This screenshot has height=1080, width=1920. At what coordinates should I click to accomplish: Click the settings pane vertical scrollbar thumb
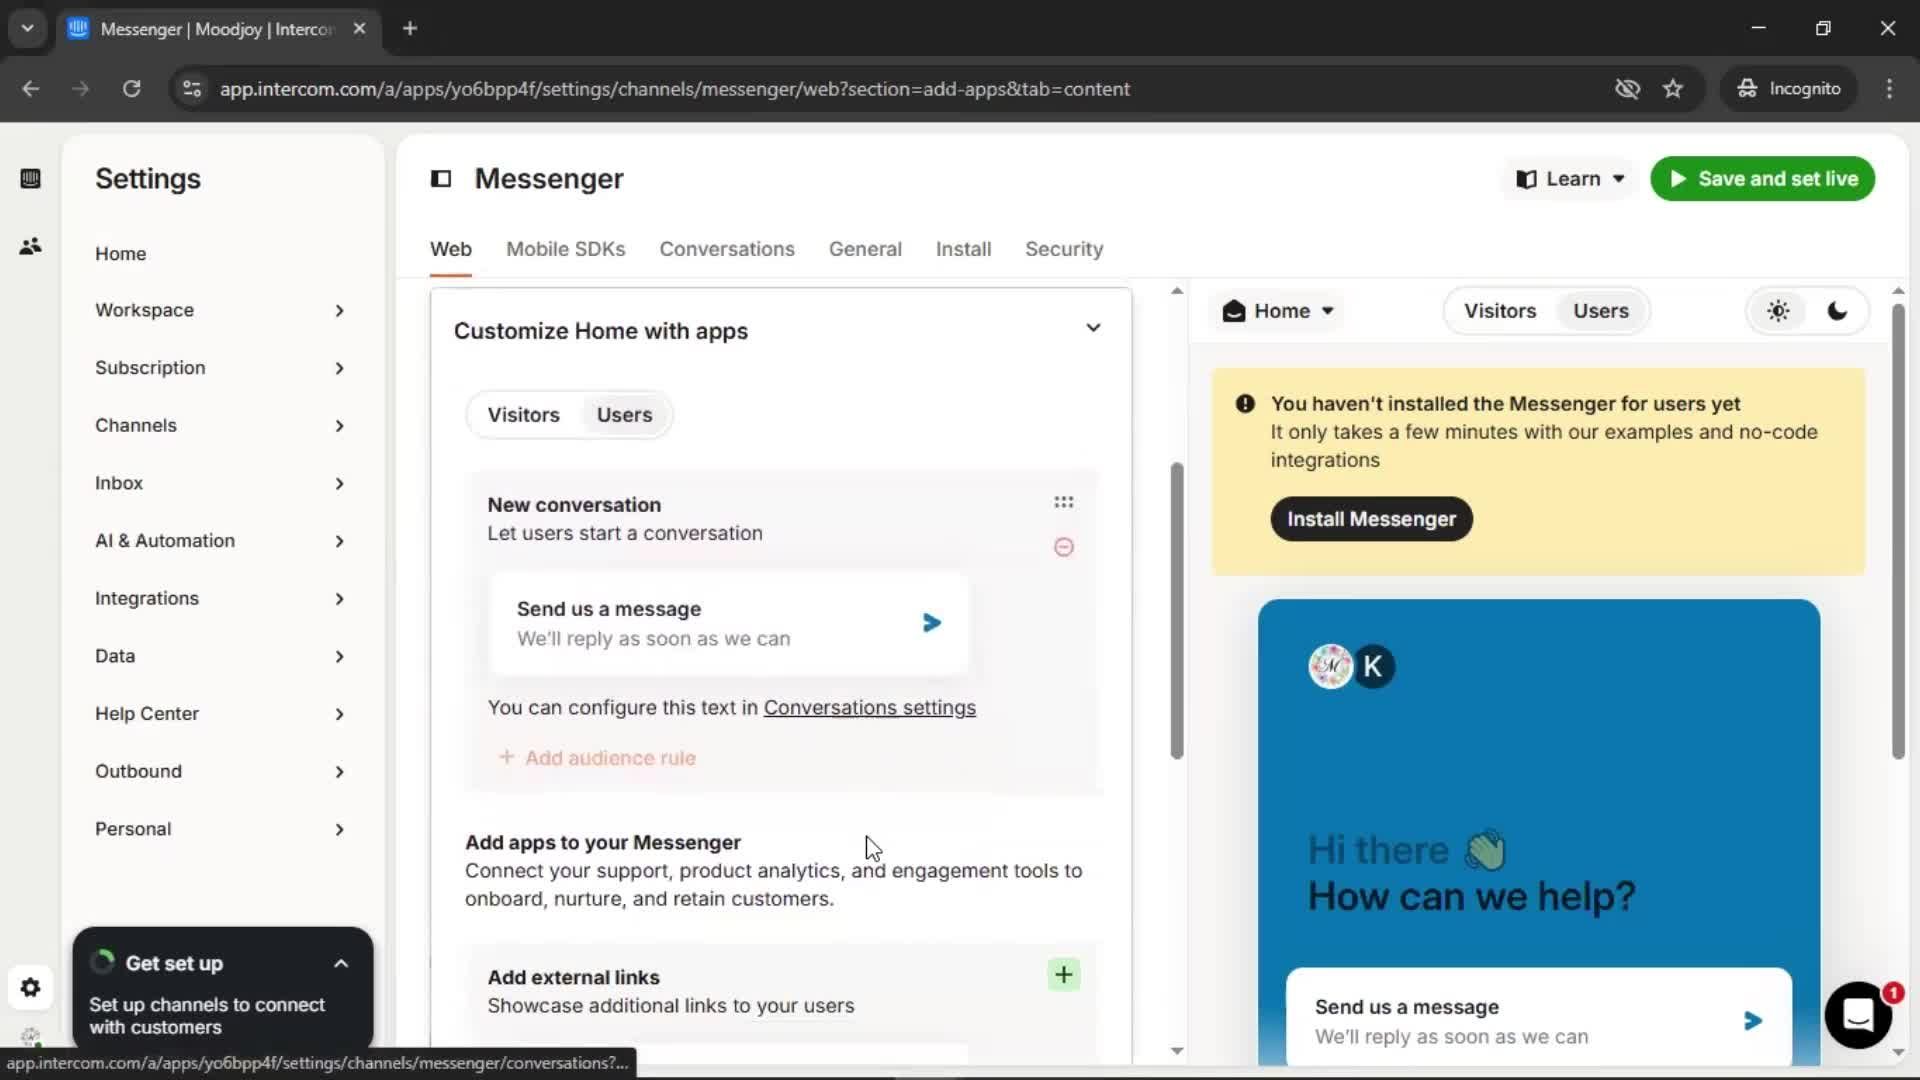pos(1177,610)
